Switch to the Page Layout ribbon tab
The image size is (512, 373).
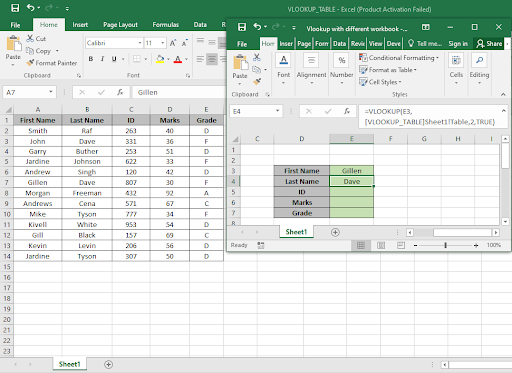120,25
